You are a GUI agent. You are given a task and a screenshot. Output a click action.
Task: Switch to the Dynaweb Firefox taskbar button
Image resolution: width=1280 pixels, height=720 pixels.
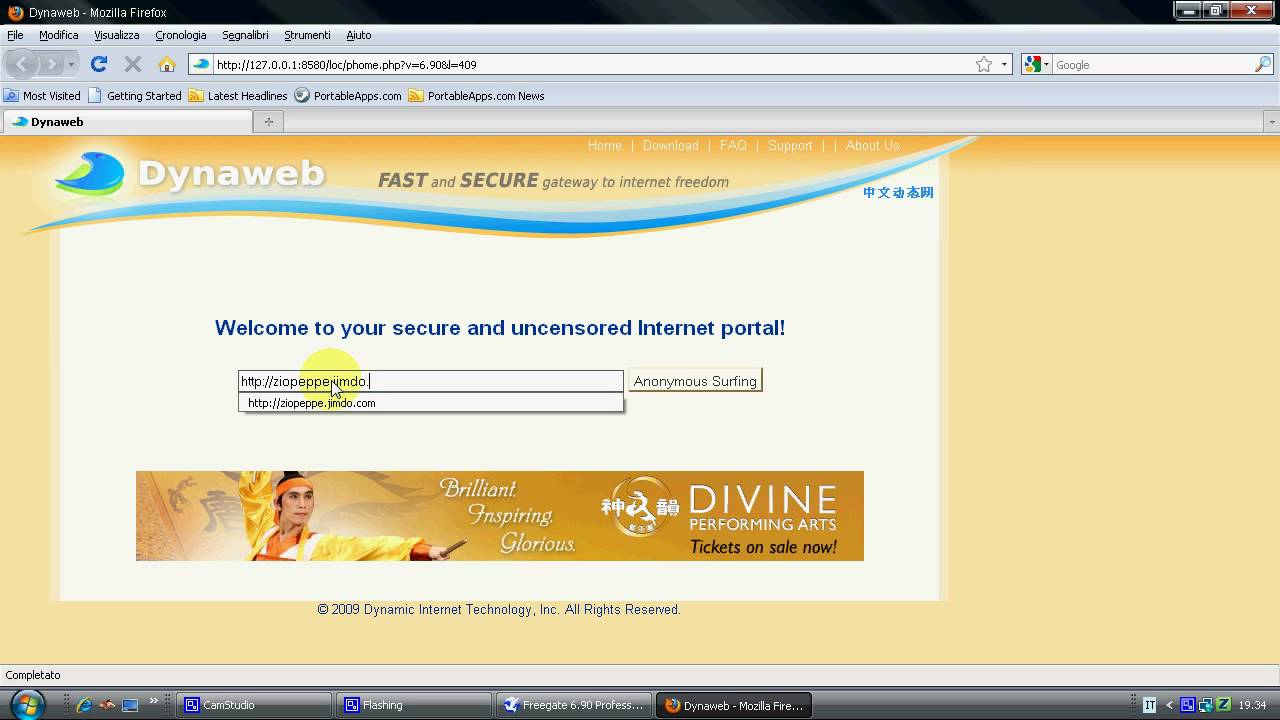[733, 705]
